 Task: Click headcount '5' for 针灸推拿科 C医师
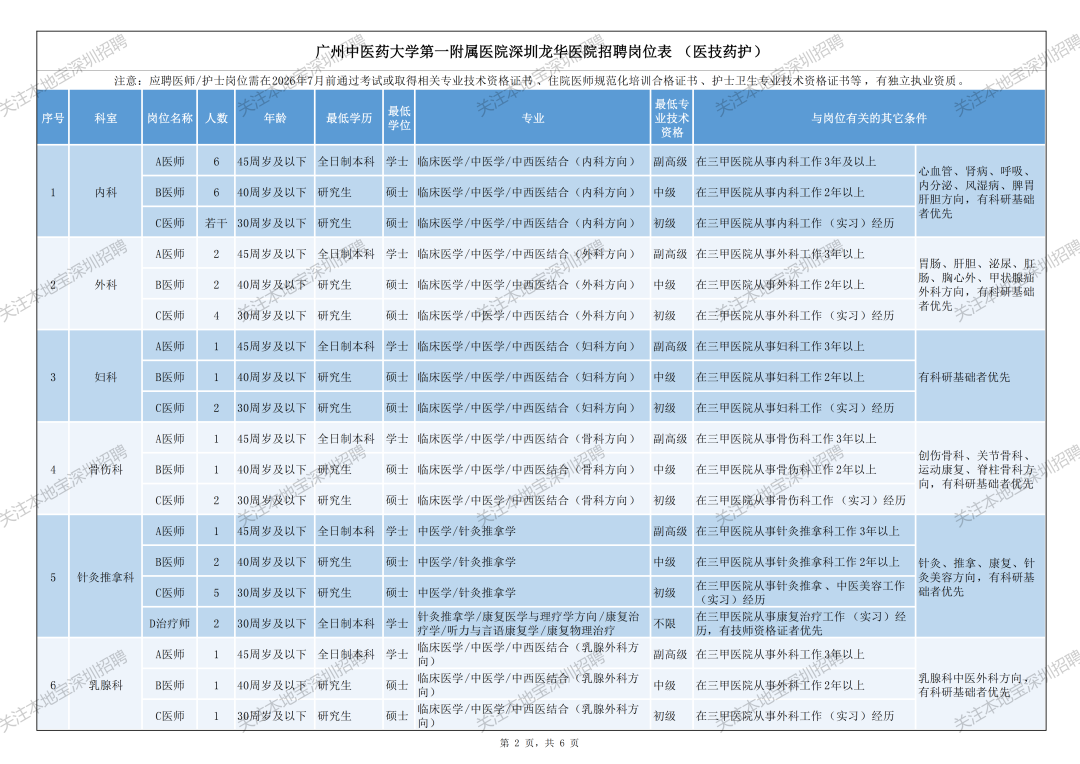click(x=216, y=592)
